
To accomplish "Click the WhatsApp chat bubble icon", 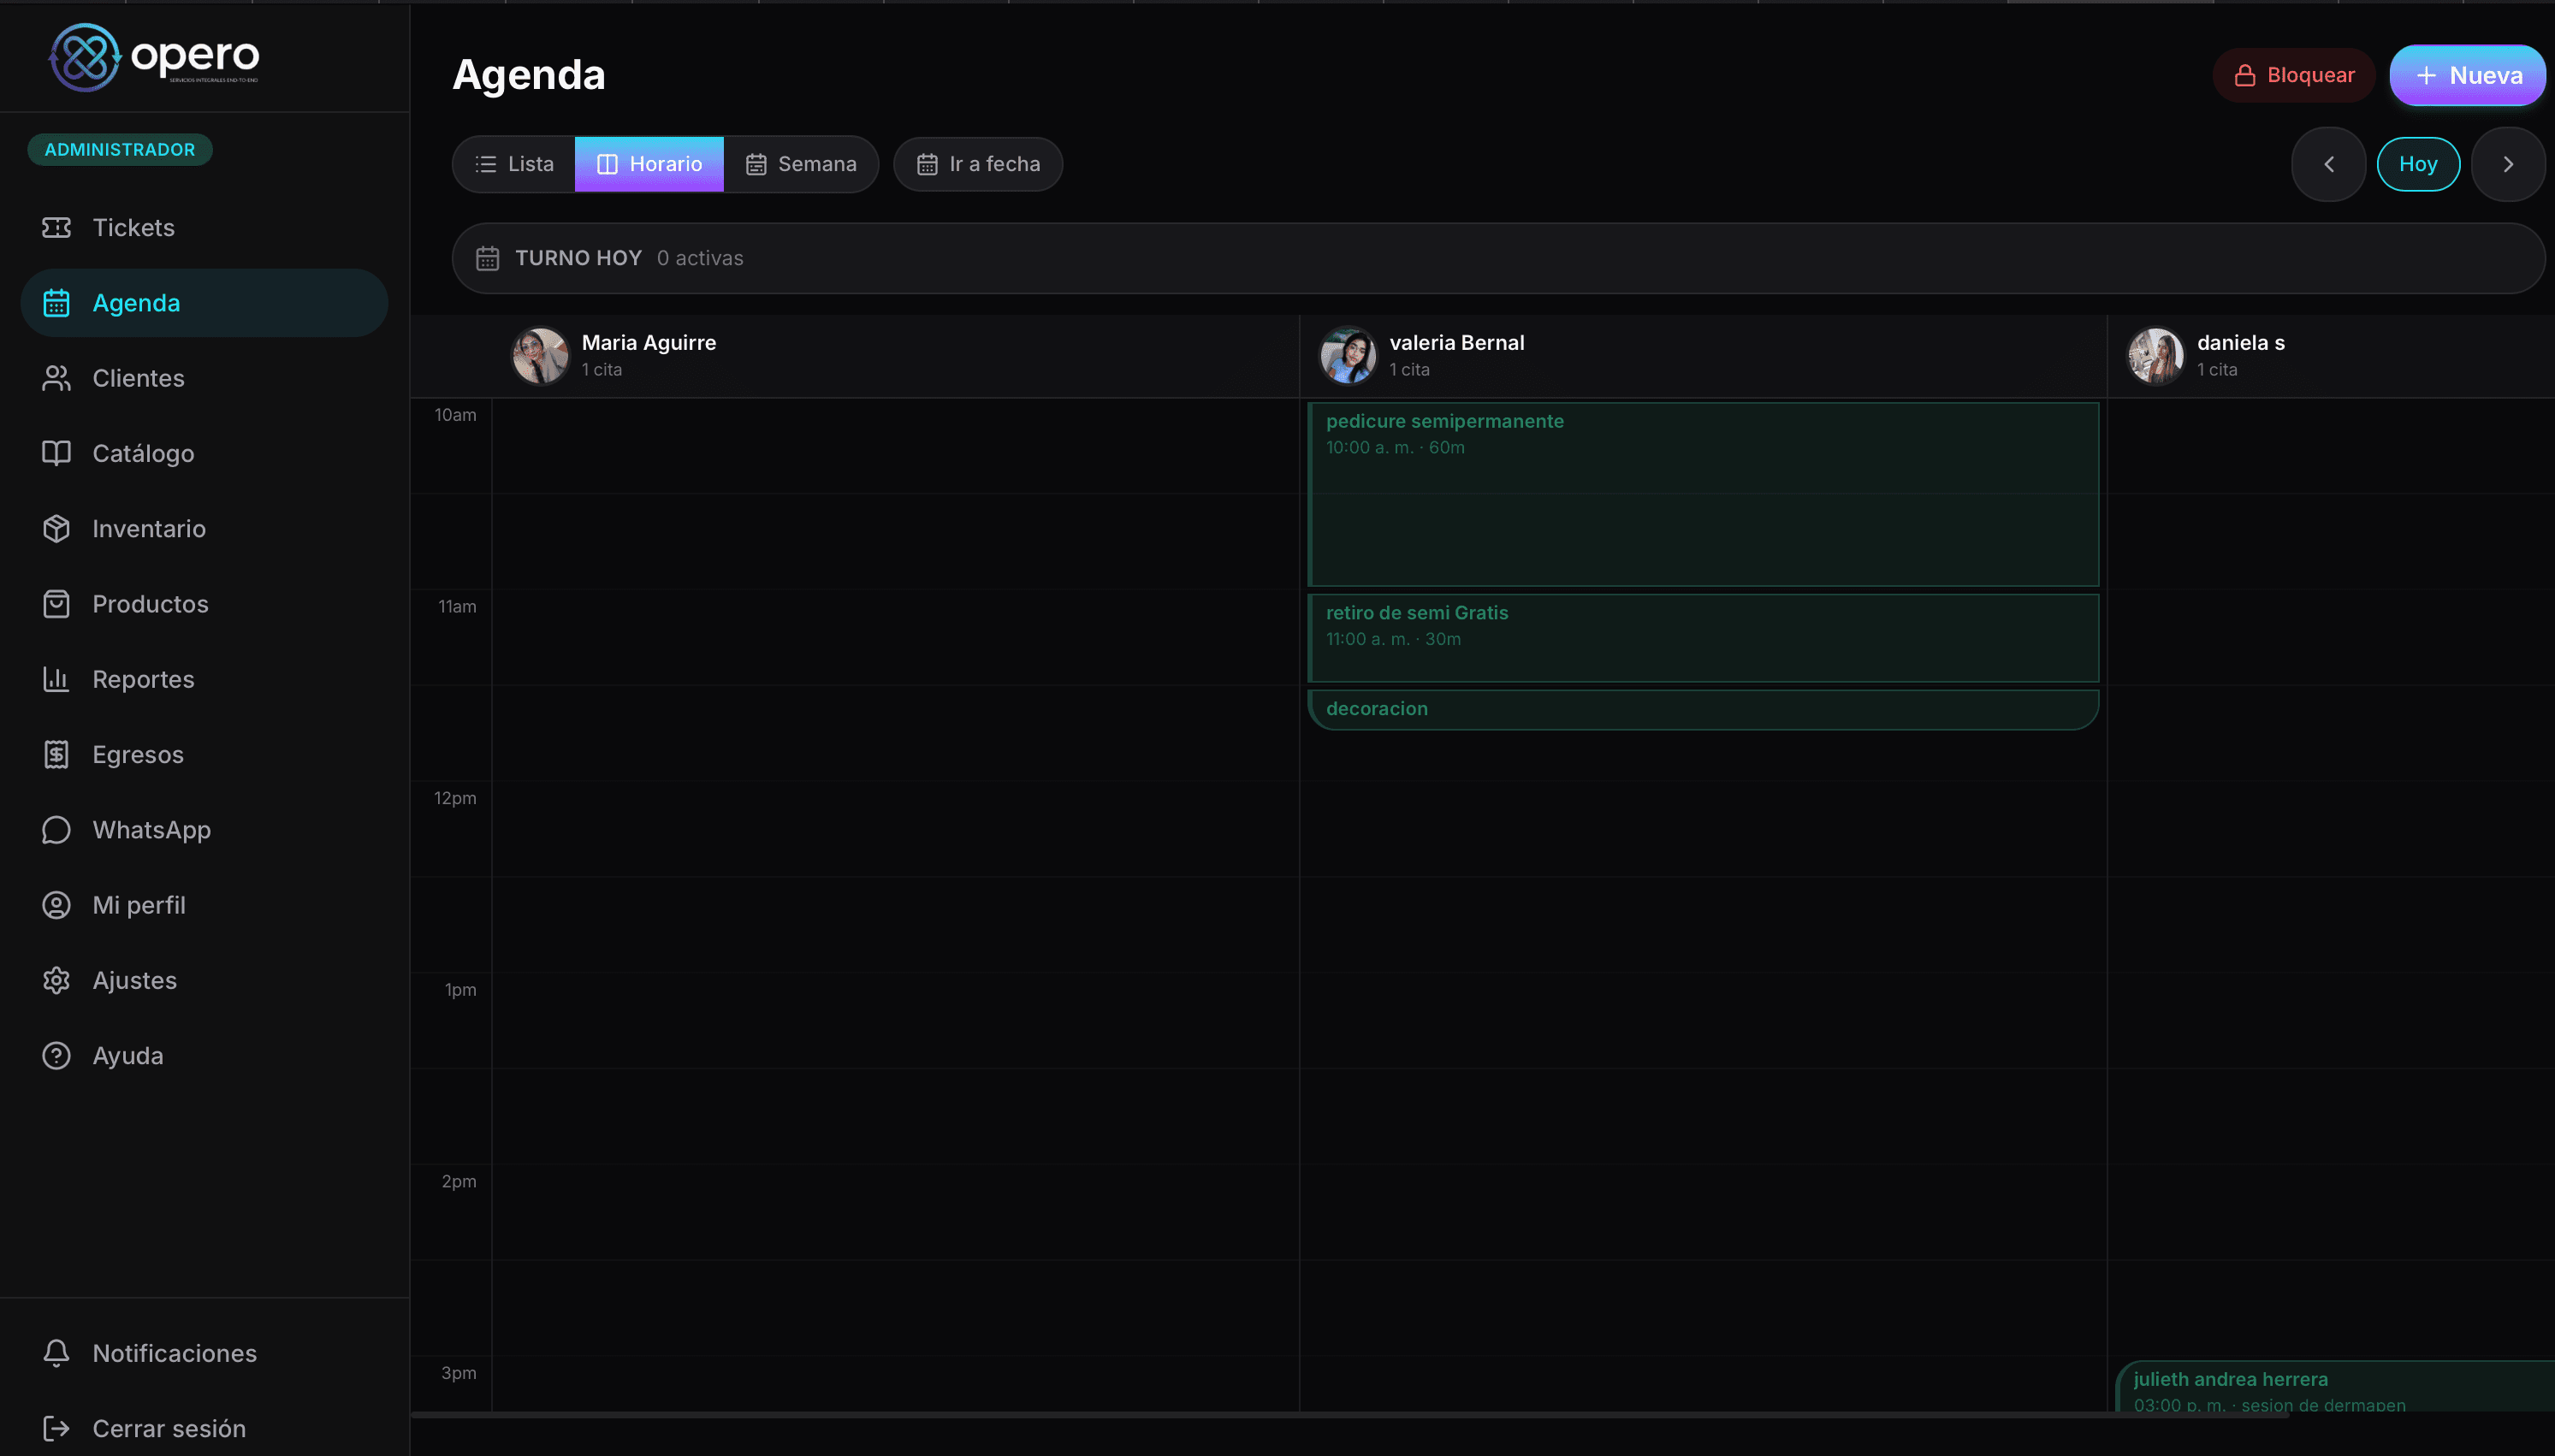I will click(56, 830).
